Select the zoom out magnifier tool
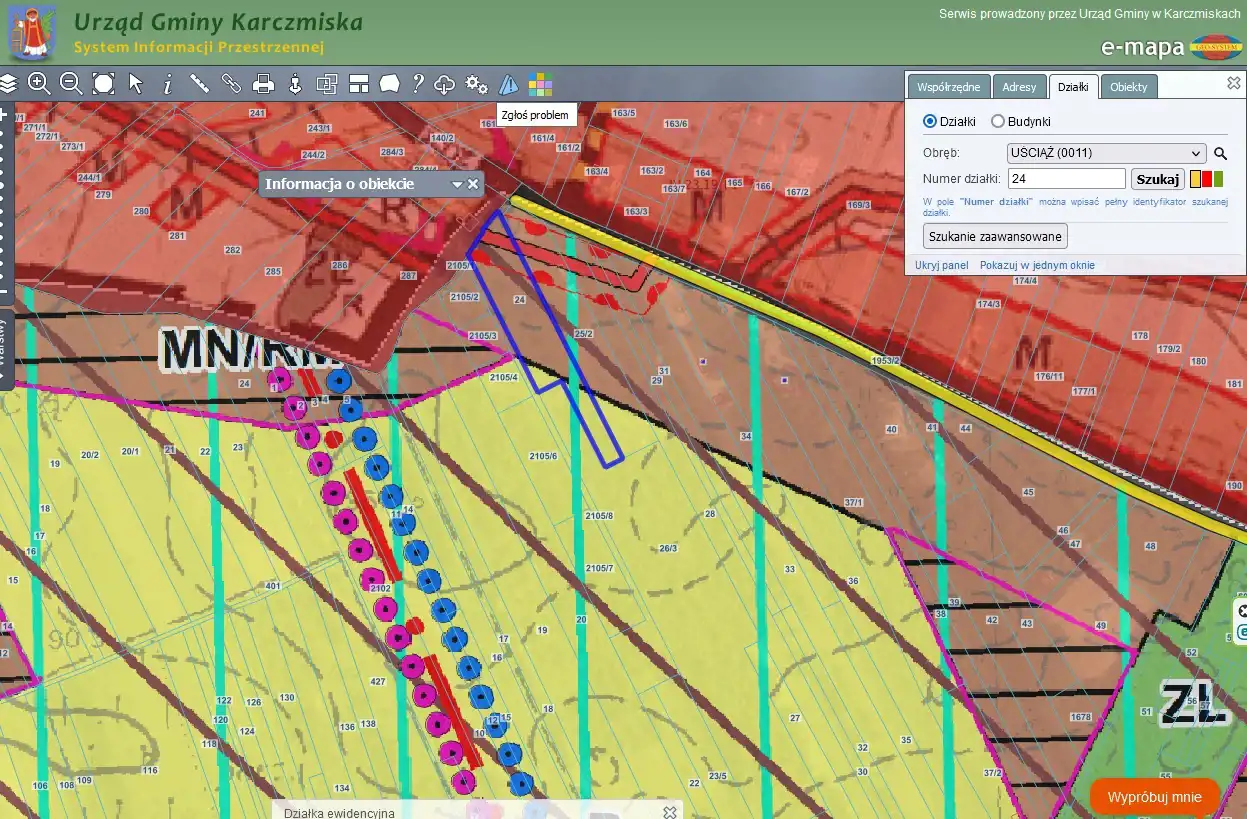Viewport: 1247px width, 819px height. point(71,84)
